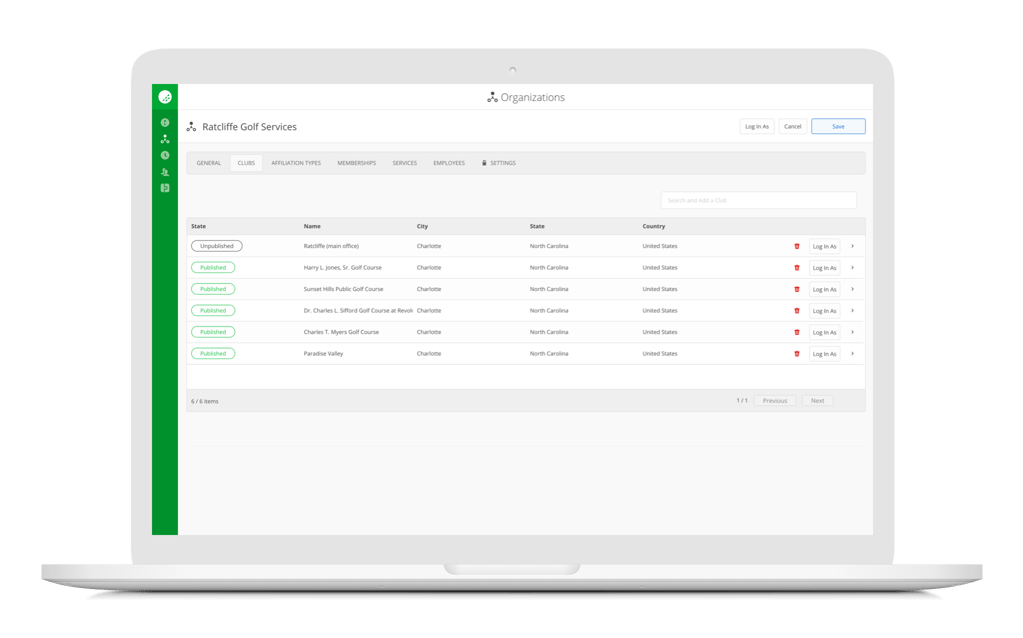Toggle Published state for Harry L. Jones, Sr. Golf Course

point(213,267)
